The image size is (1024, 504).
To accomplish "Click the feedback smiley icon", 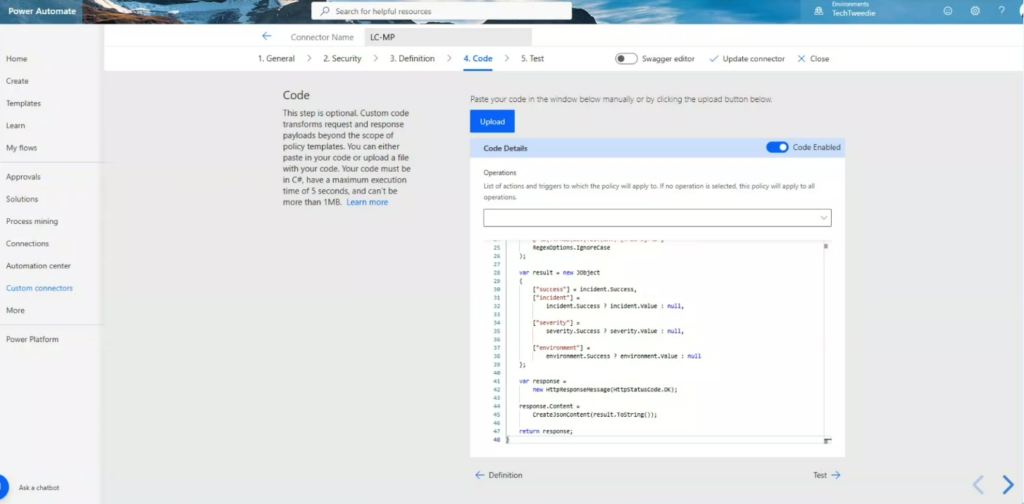I will 948,11.
